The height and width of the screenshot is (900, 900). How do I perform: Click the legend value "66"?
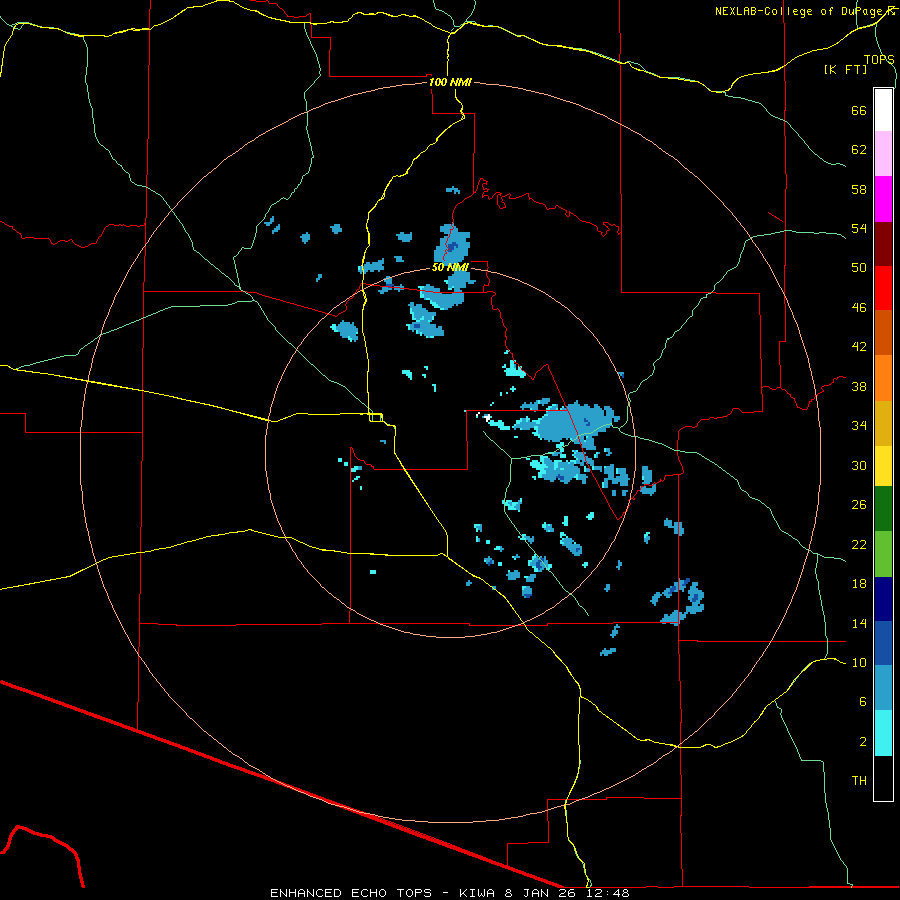pos(859,111)
